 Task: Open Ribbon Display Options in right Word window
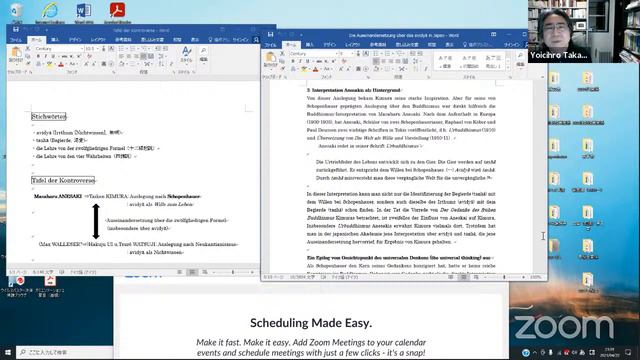(493, 35)
